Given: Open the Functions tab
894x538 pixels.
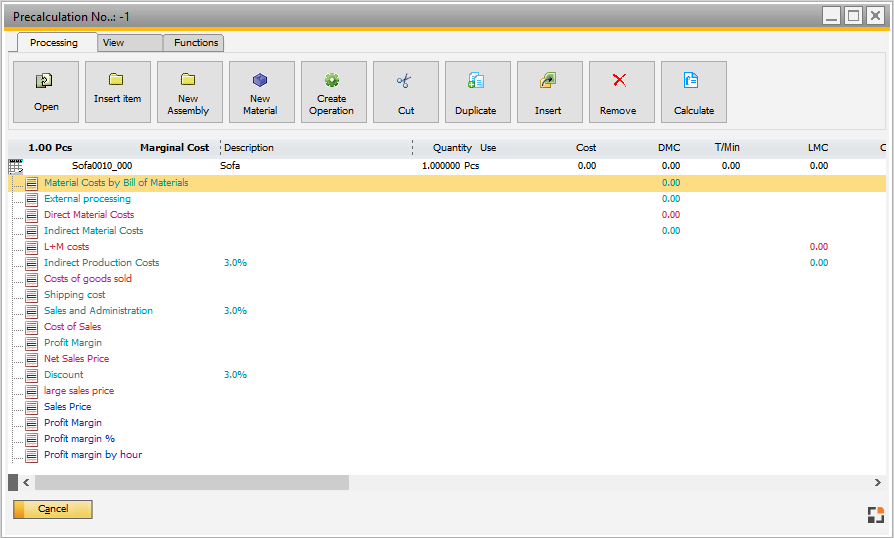Looking at the screenshot, I should pos(196,43).
